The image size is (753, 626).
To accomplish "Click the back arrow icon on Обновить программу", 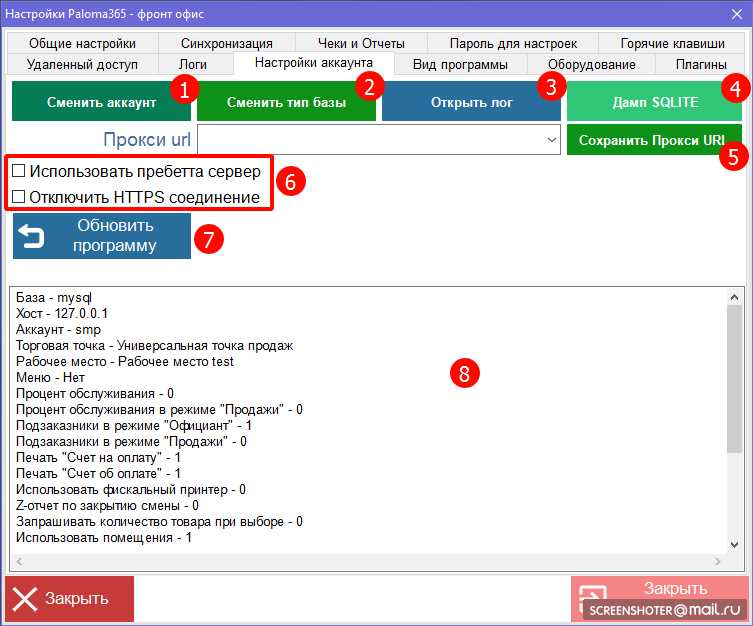I will (x=33, y=236).
